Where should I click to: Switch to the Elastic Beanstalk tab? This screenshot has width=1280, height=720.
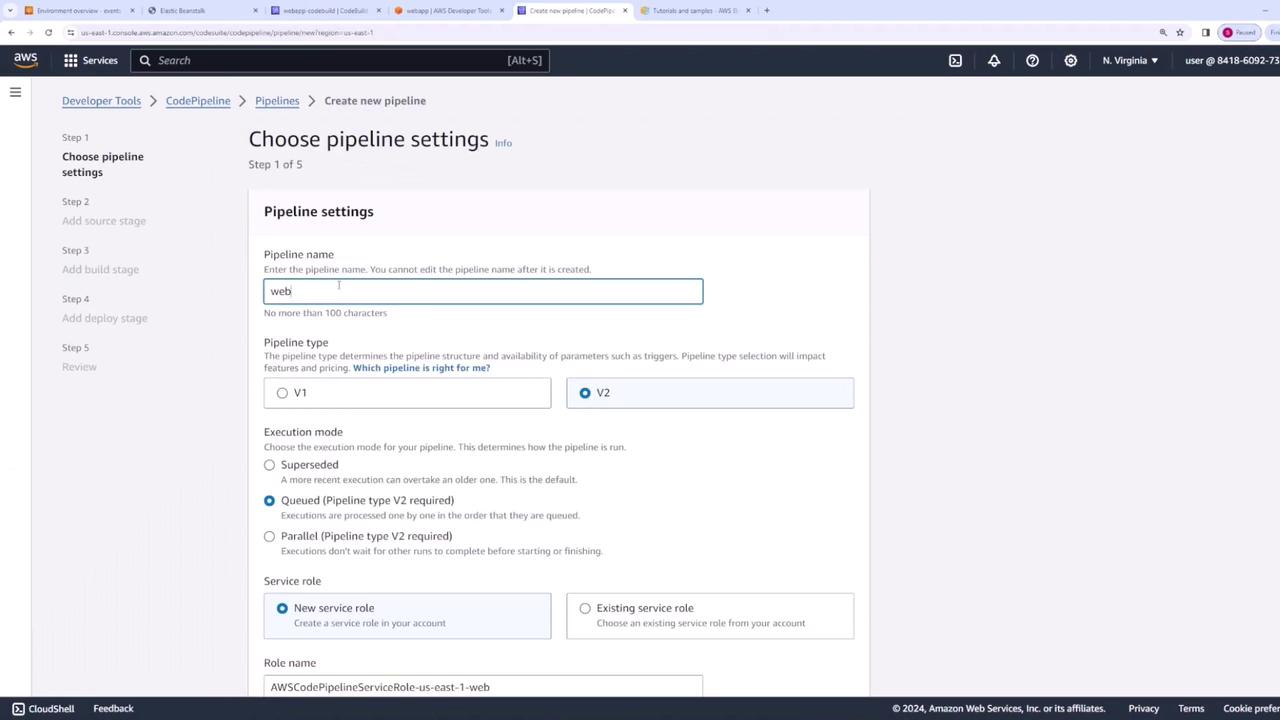(202, 10)
